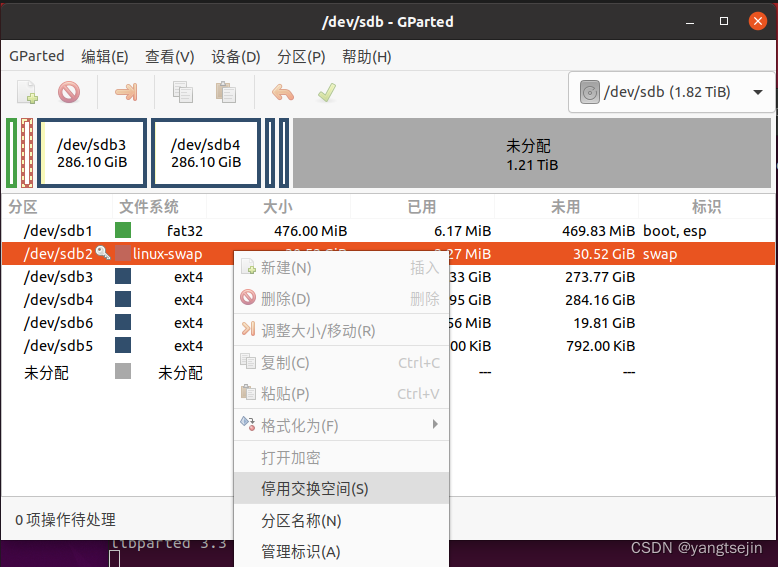Click the 0 项操作待处理 status text
This screenshot has width=778, height=567.
pyautogui.click(x=65, y=519)
